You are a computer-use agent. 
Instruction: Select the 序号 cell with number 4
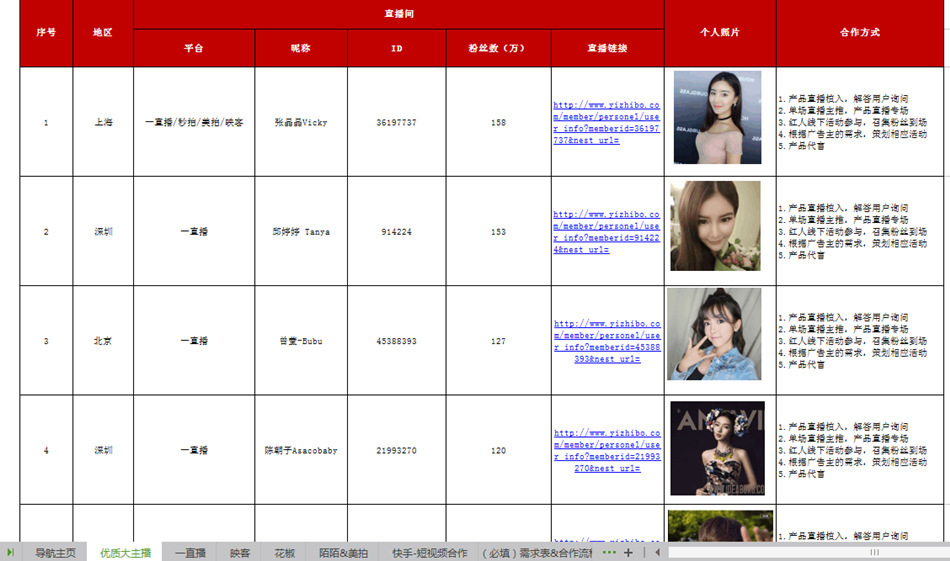[46, 450]
